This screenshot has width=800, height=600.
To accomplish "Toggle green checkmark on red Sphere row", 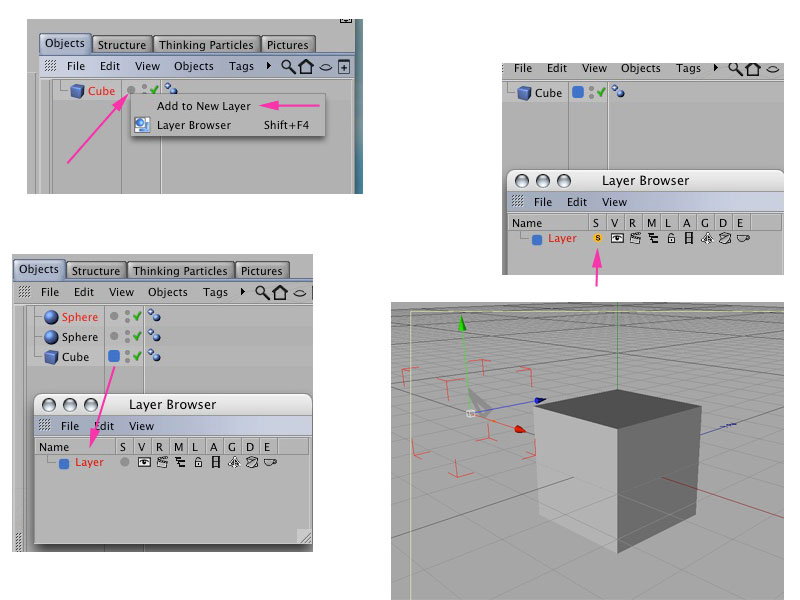I will click(x=137, y=316).
